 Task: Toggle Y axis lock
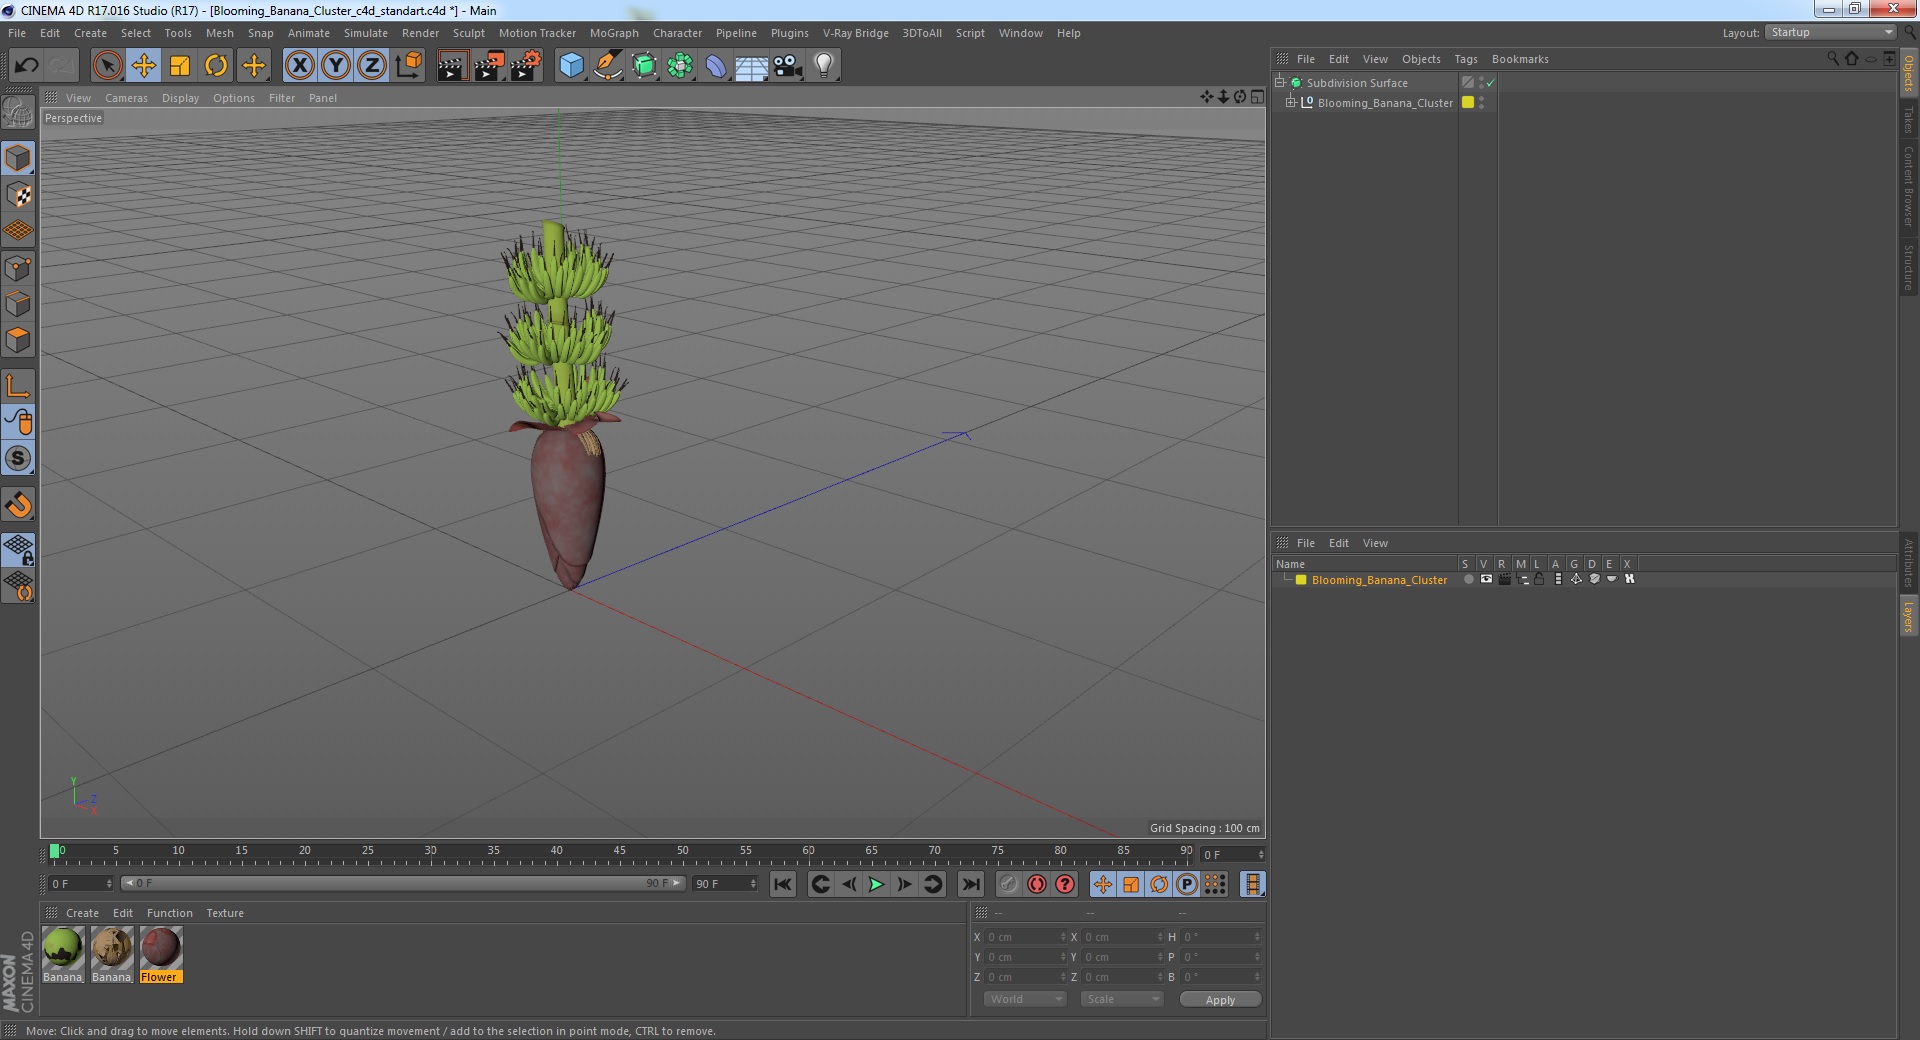[336, 66]
